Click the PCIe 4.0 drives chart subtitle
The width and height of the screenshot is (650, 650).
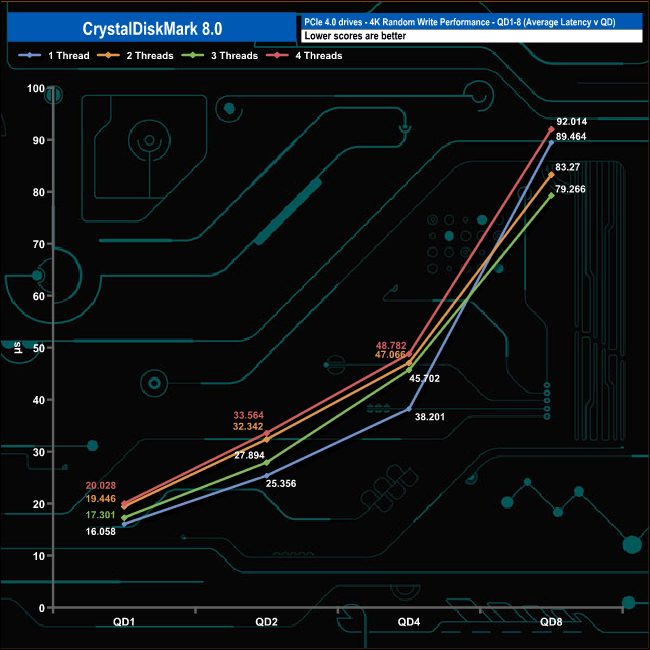point(460,22)
